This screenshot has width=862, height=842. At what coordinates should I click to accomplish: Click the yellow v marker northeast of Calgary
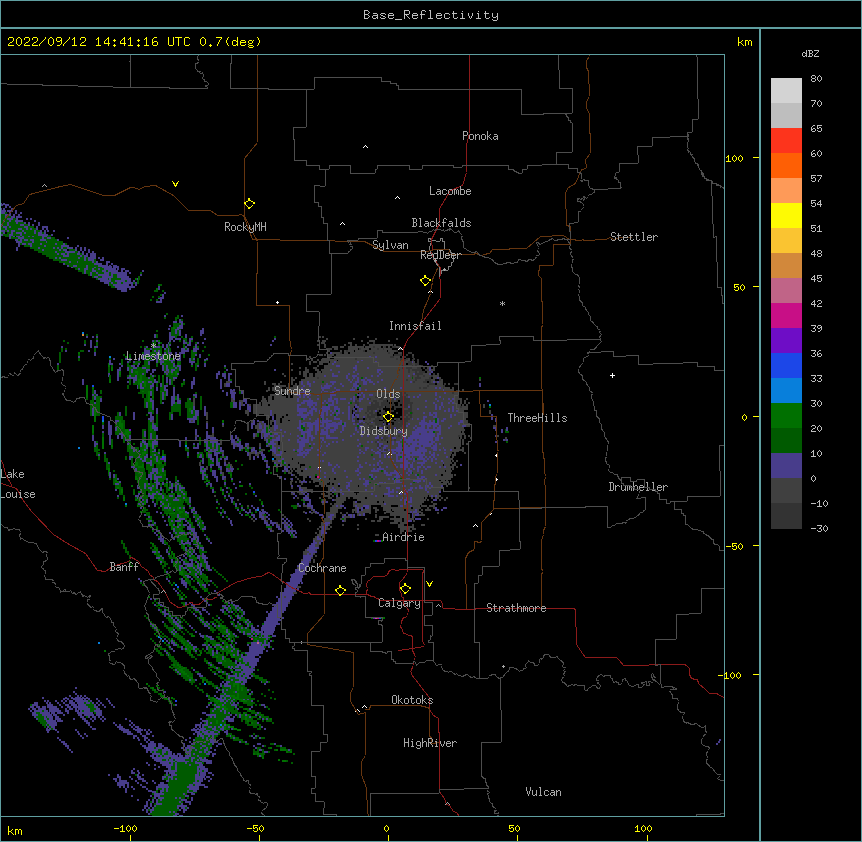tap(429, 584)
